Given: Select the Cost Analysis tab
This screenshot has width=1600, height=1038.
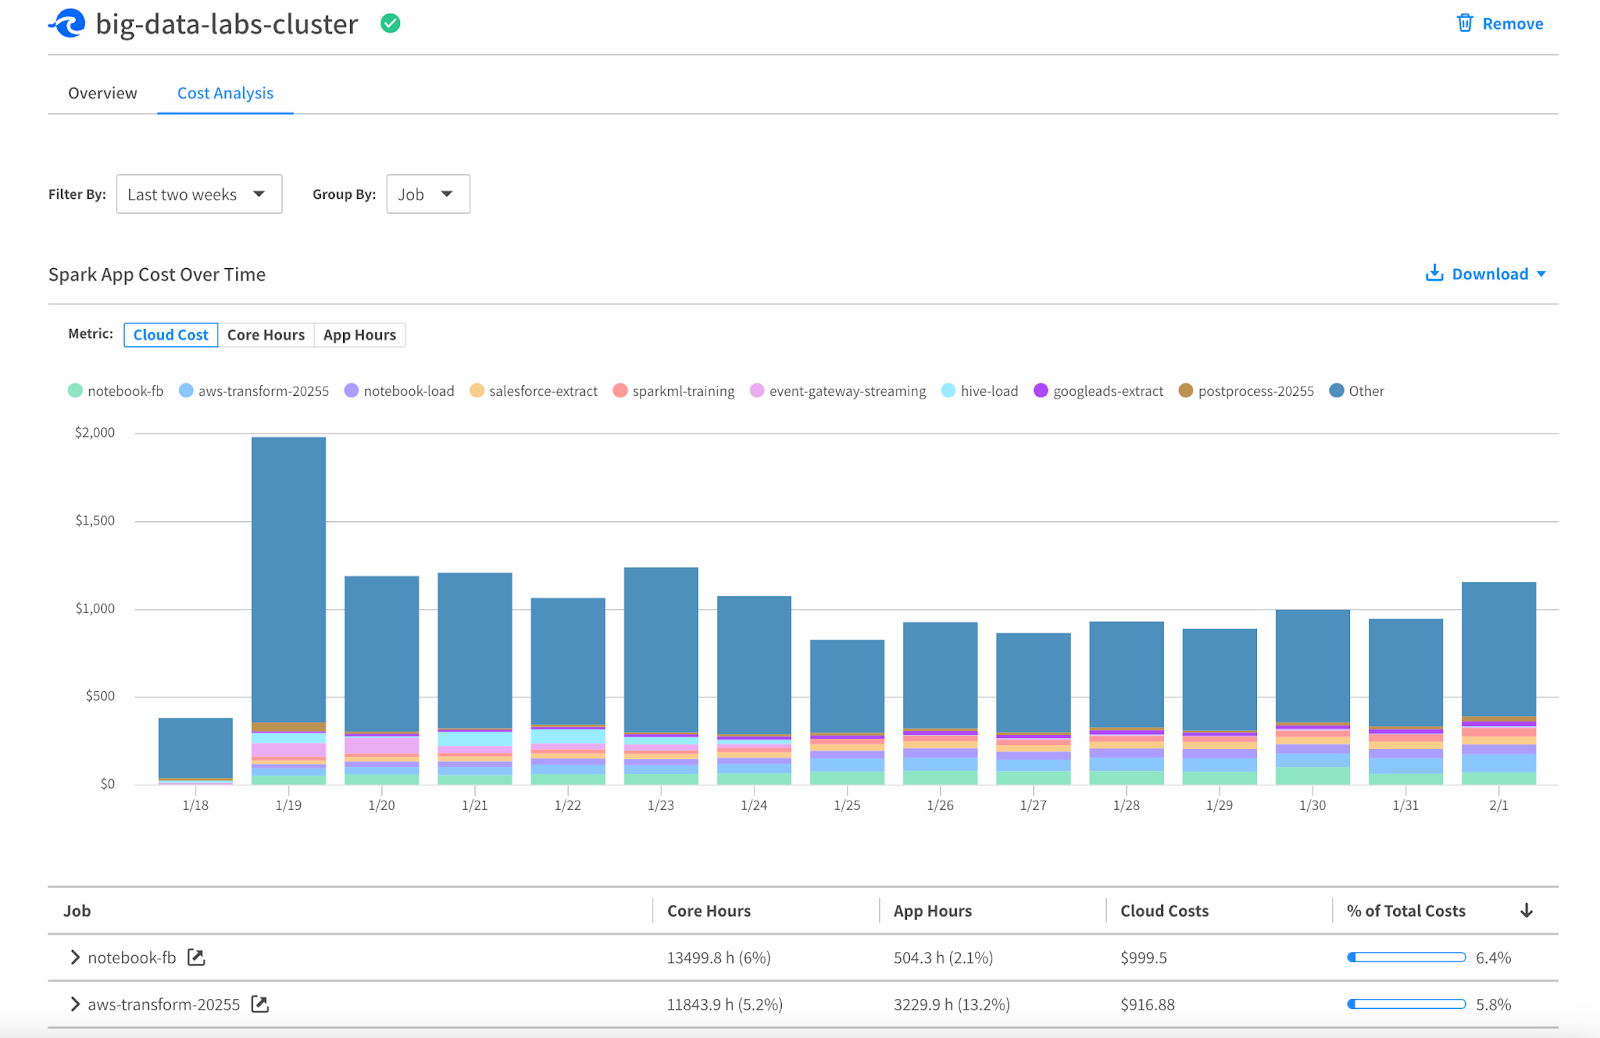Looking at the screenshot, I should click(x=225, y=93).
